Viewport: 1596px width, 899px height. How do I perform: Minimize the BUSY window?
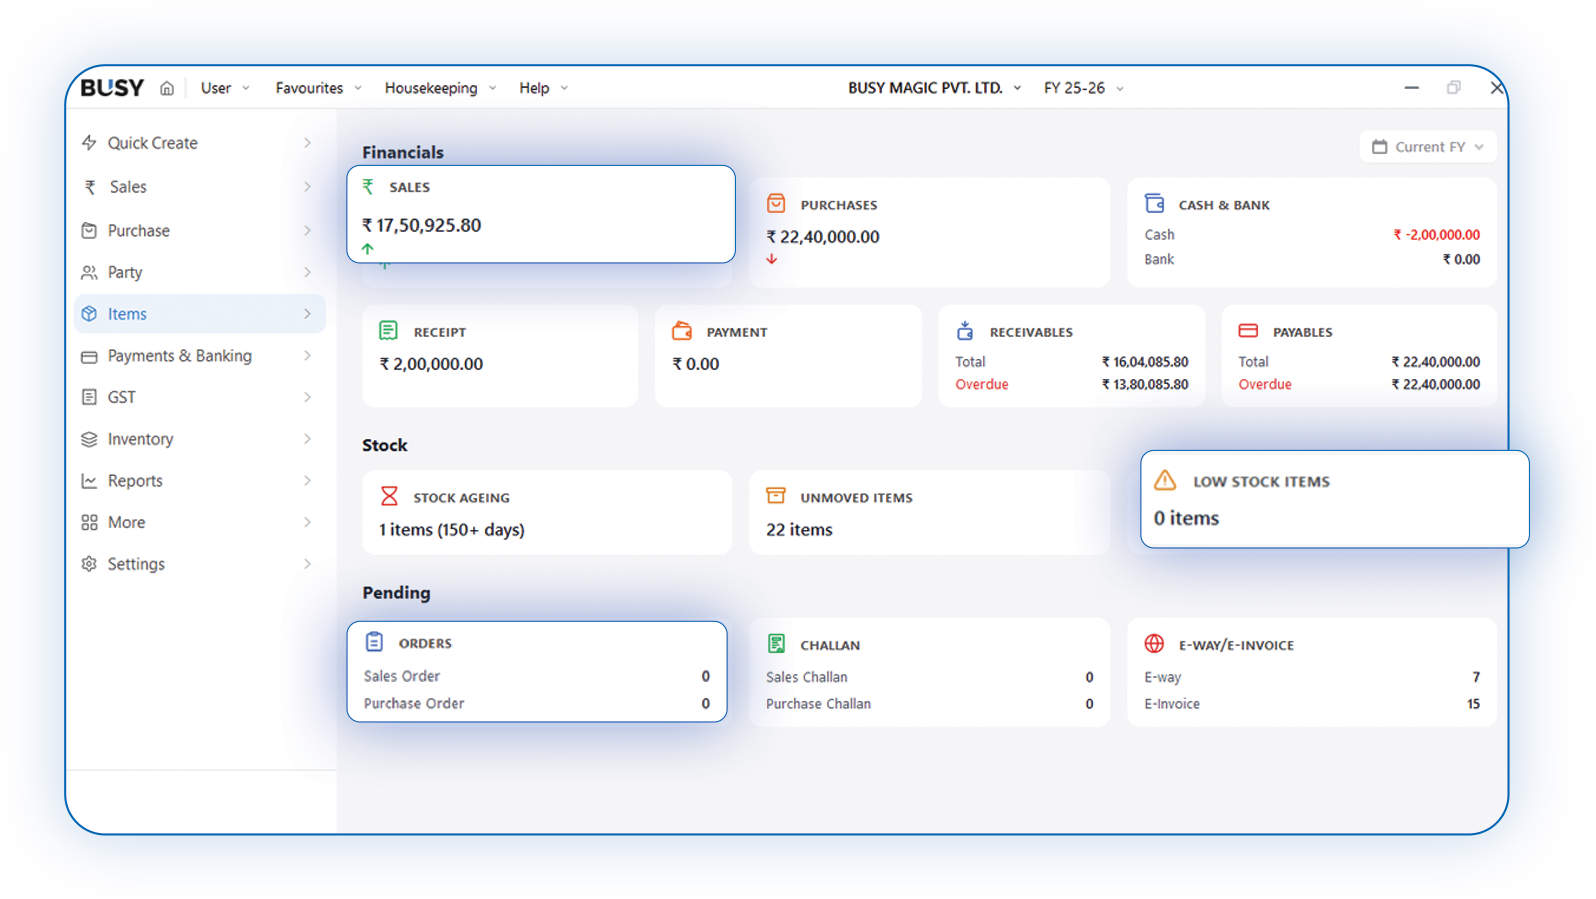pos(1412,88)
